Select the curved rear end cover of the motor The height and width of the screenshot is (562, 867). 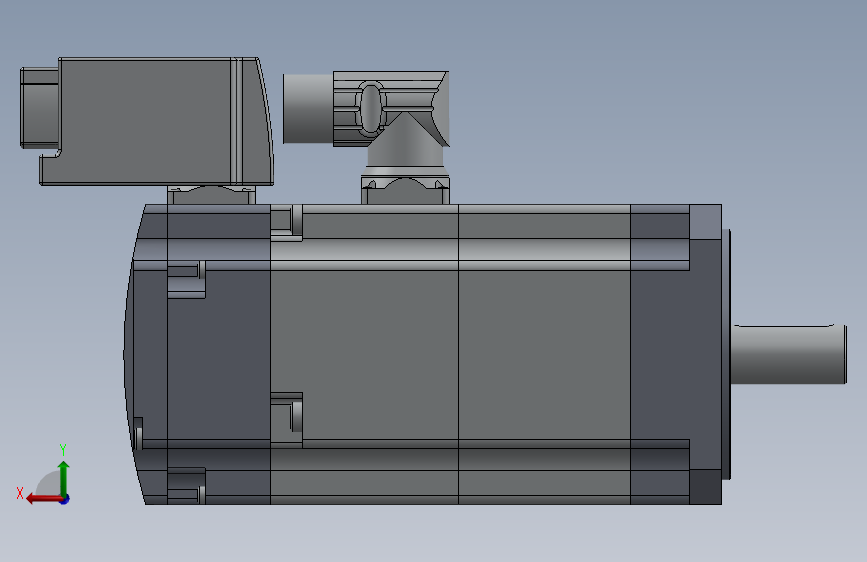tap(145, 354)
